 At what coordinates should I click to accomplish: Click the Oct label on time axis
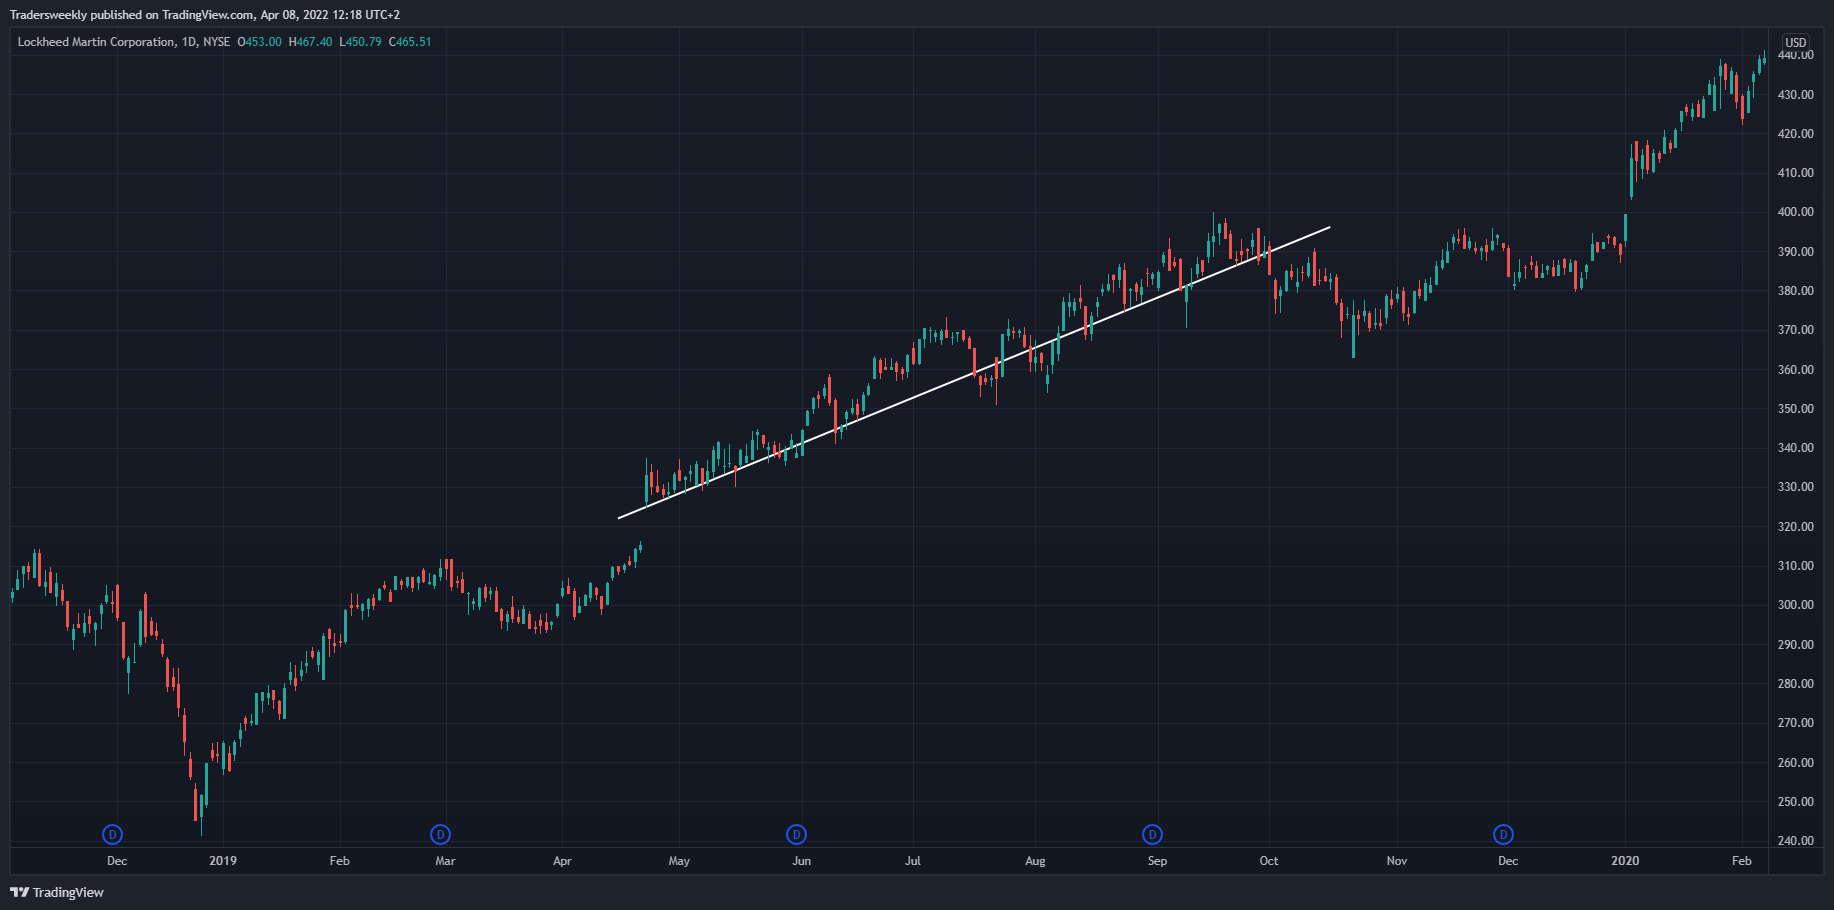(x=1269, y=861)
